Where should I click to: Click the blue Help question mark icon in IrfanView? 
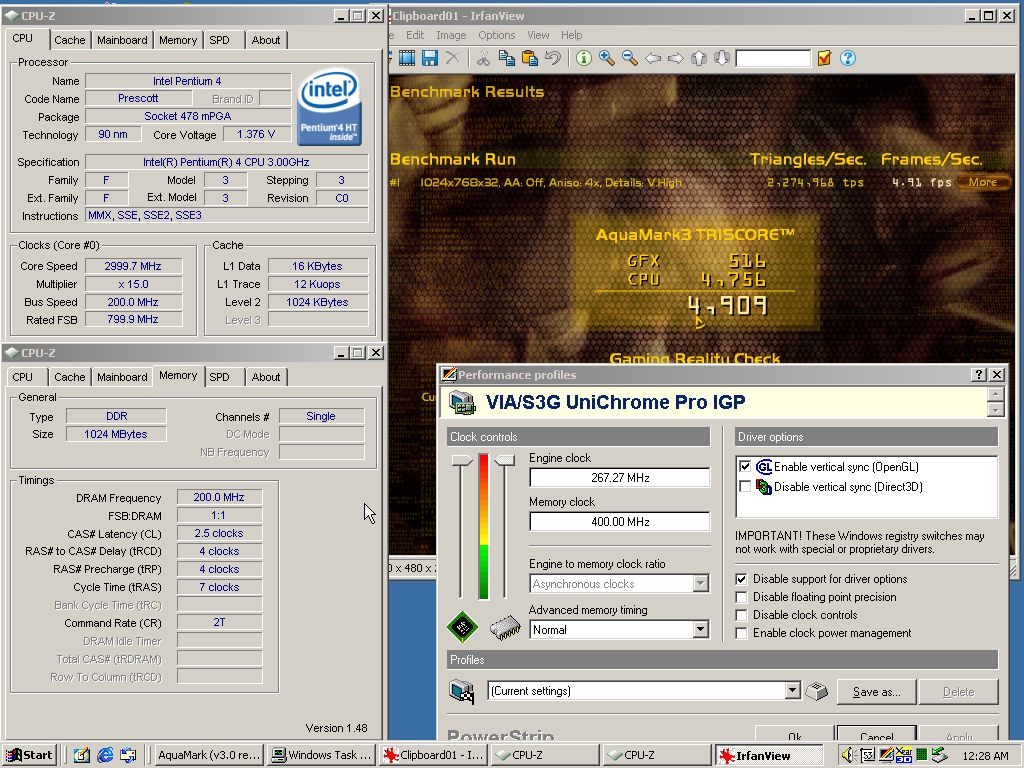(x=848, y=58)
